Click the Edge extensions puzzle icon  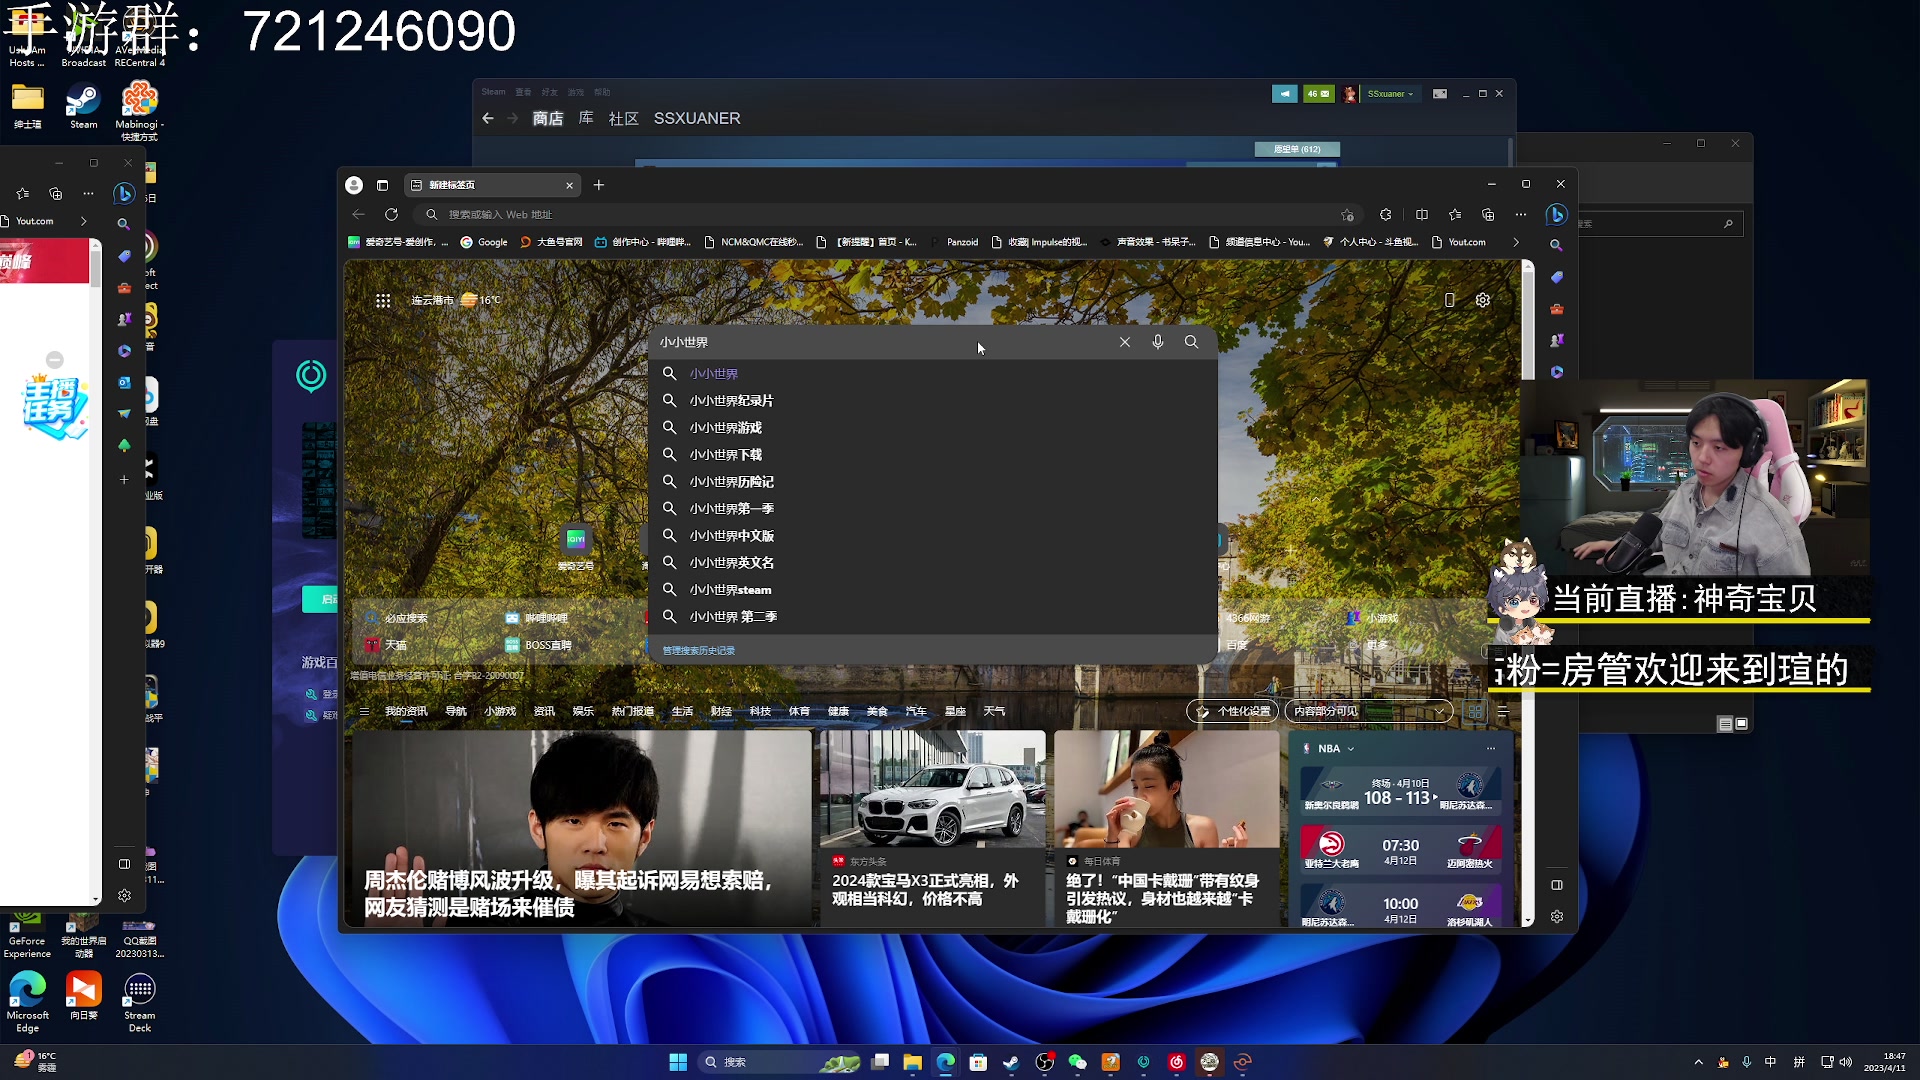click(x=1385, y=214)
